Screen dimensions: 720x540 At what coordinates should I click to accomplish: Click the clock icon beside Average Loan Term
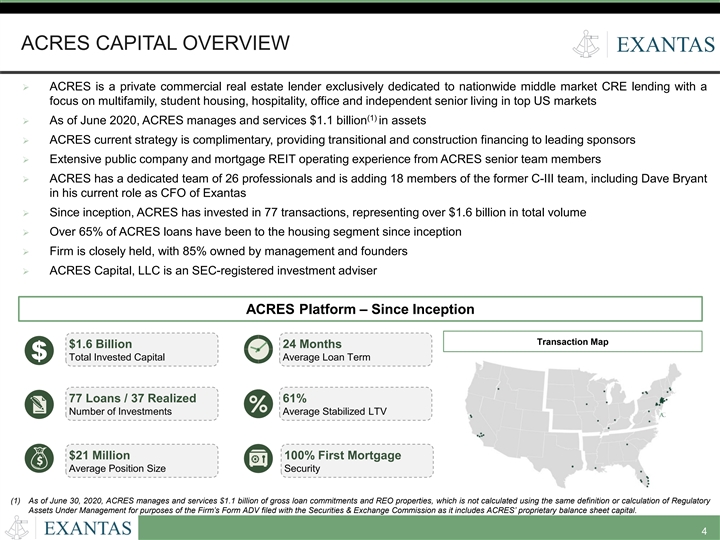point(259,349)
